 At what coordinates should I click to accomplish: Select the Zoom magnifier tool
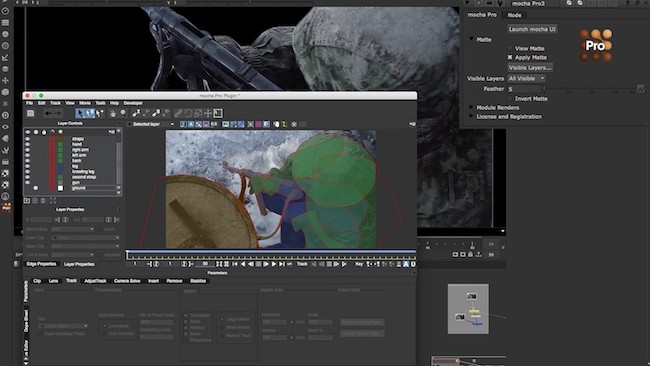[x=123, y=113]
